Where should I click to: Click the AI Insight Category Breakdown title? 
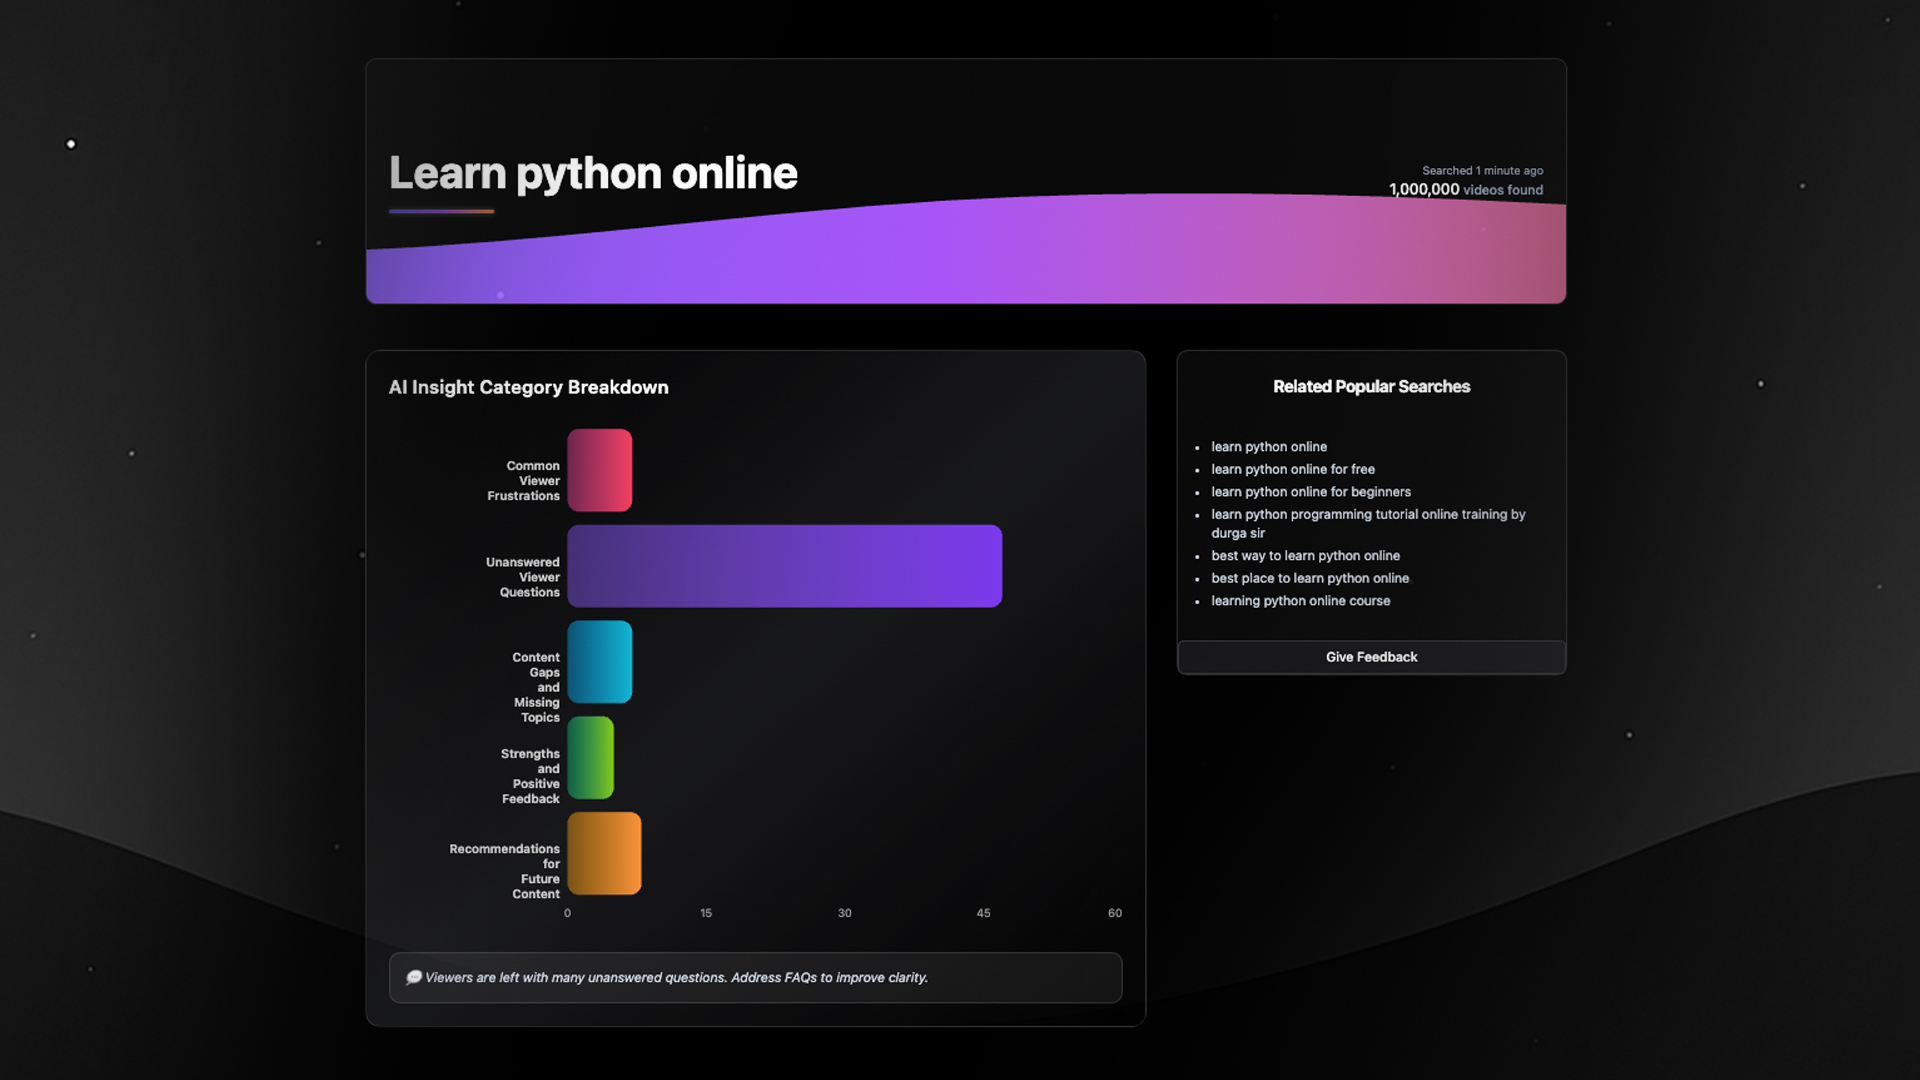click(528, 387)
